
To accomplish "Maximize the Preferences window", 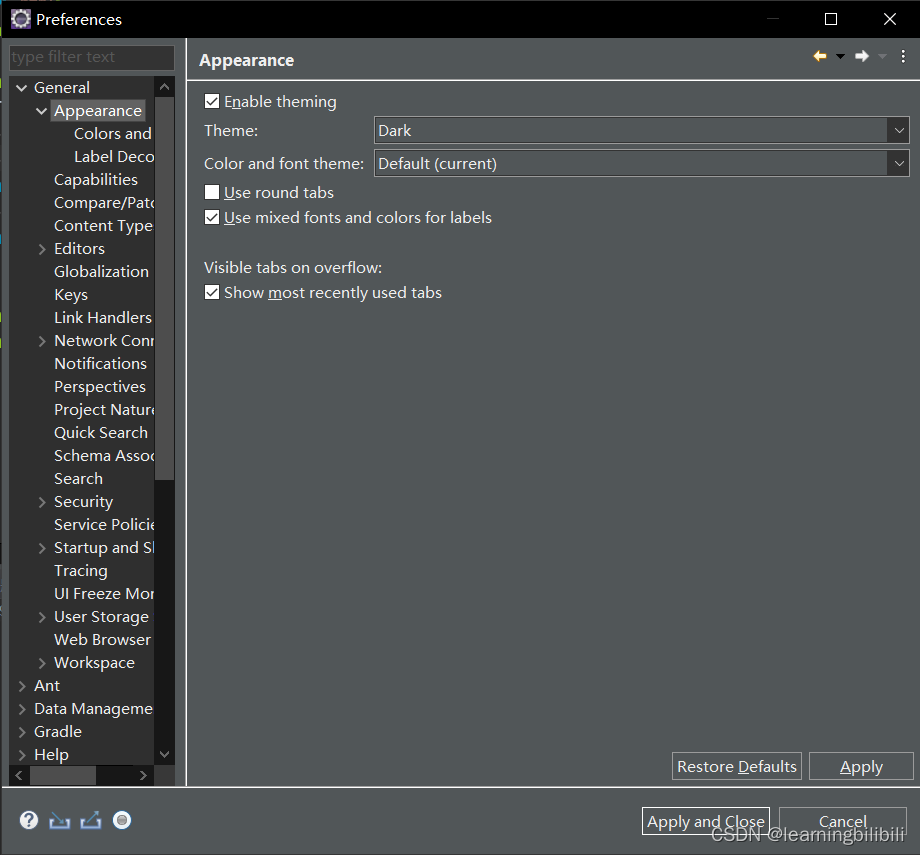I will (831, 19).
